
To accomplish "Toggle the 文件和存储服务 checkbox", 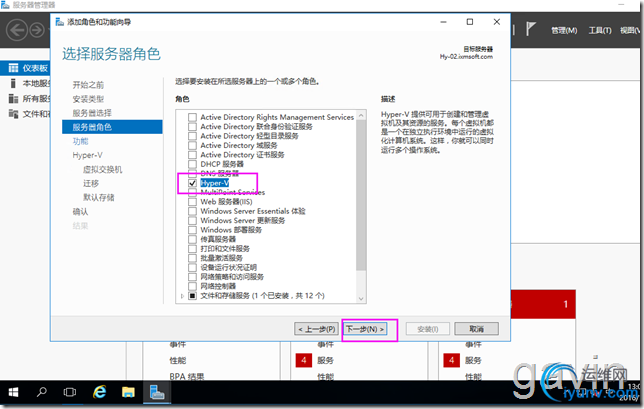I will click(192, 296).
